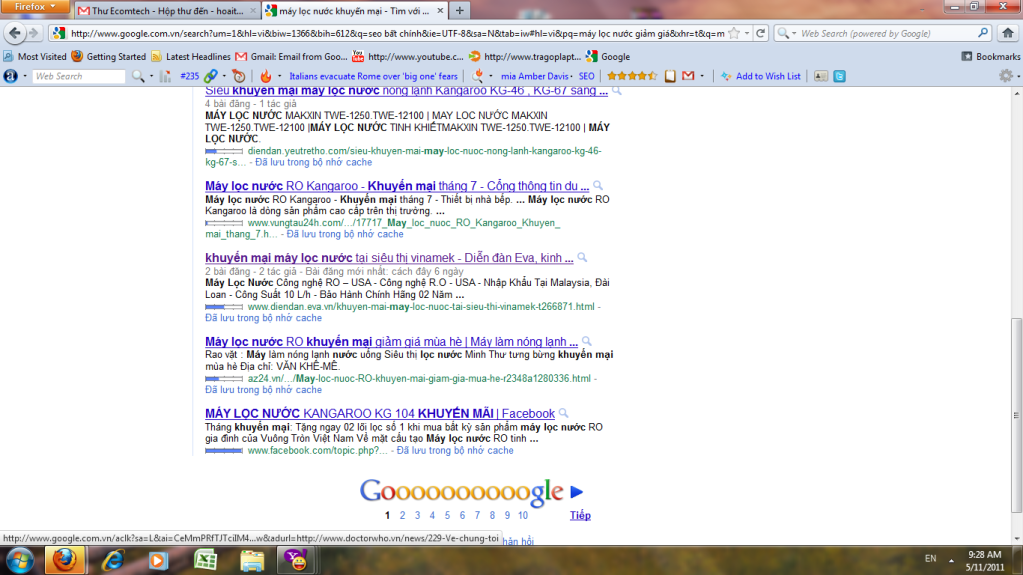Close the Thư Ecomtech Gmail tab
1023x575 pixels.
click(x=253, y=10)
